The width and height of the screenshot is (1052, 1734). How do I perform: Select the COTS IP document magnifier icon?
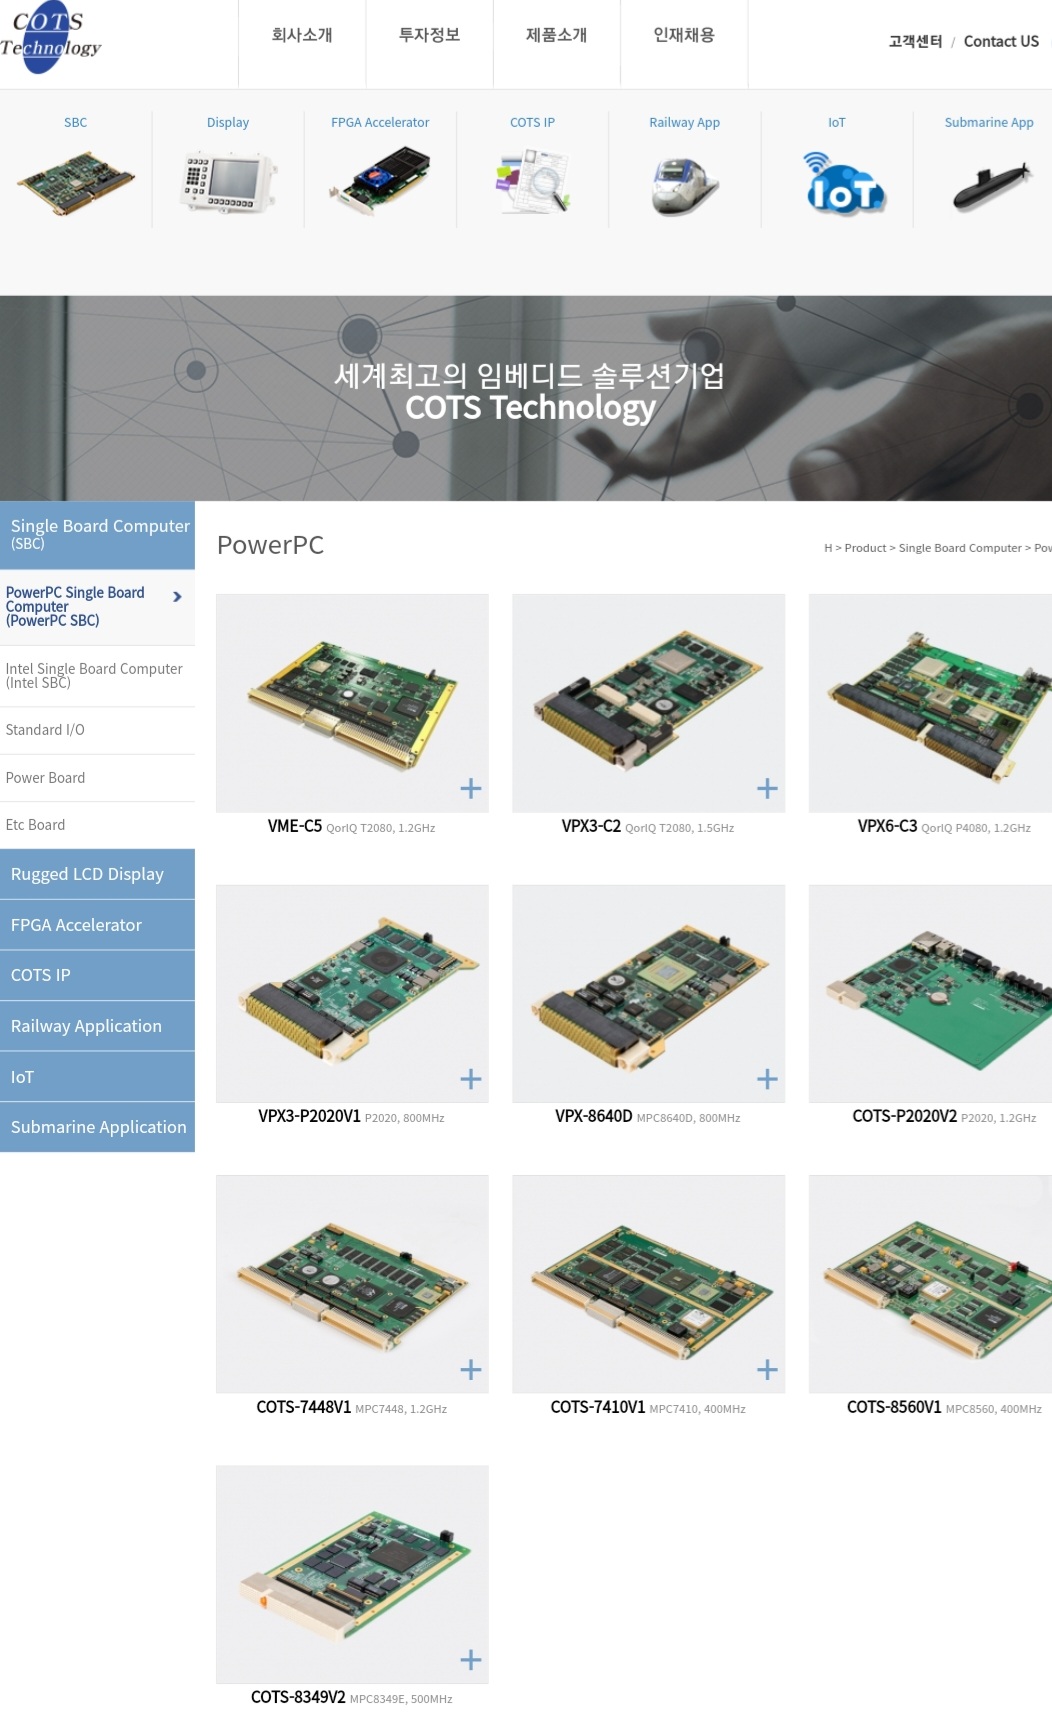pyautogui.click(x=533, y=181)
